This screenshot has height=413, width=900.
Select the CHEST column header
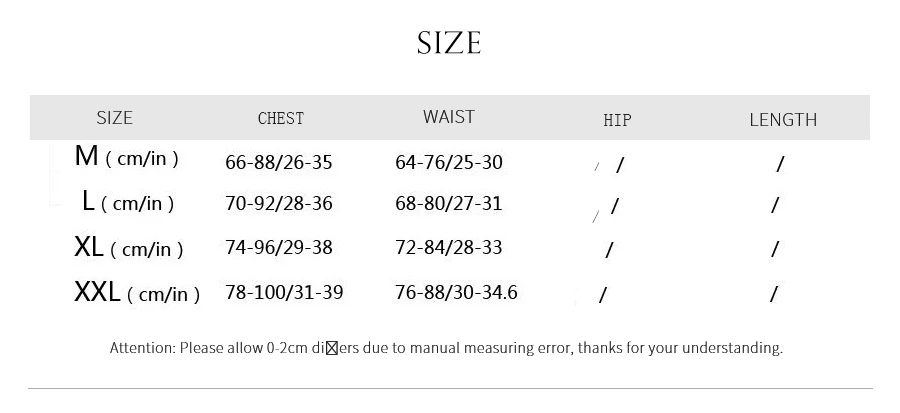pos(281,118)
